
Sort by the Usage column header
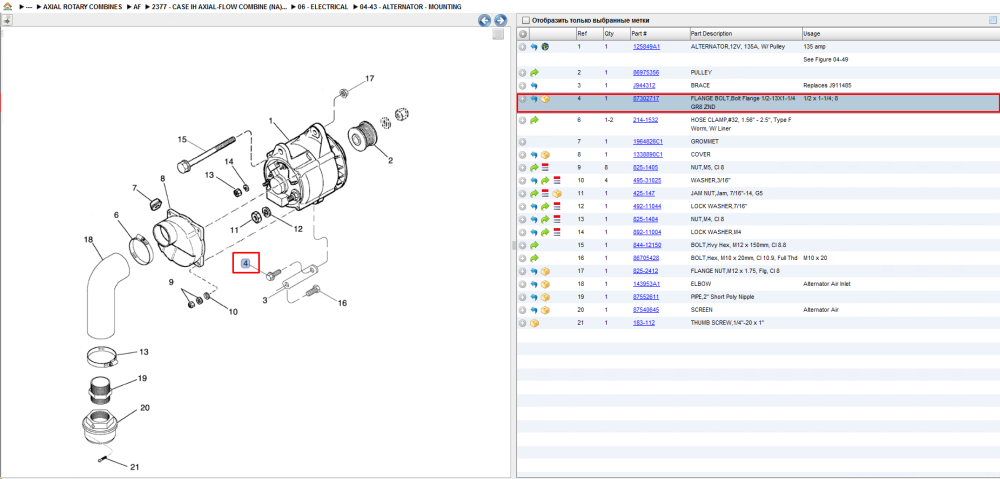click(900, 34)
